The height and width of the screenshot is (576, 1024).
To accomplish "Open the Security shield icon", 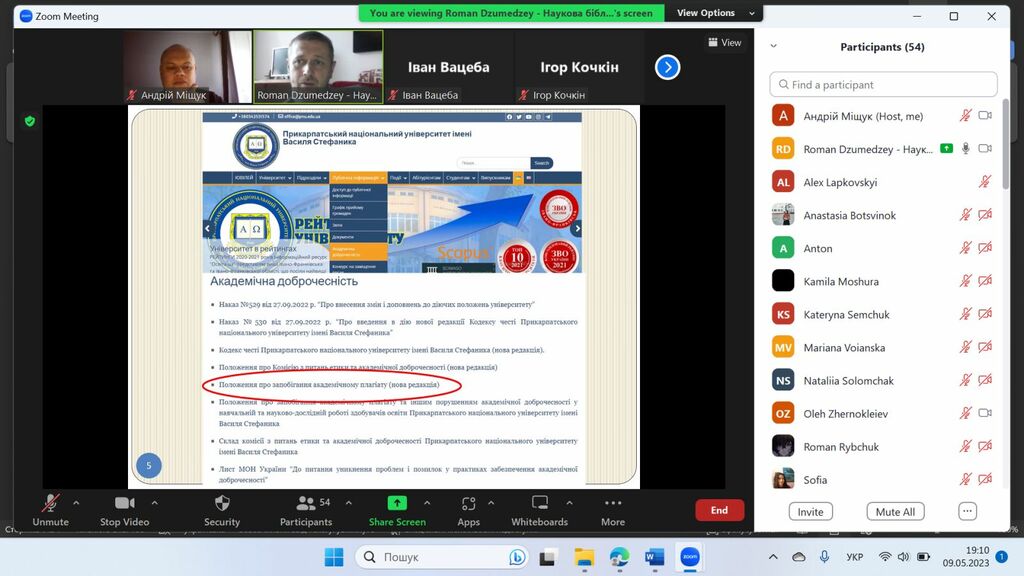I will coord(222,503).
